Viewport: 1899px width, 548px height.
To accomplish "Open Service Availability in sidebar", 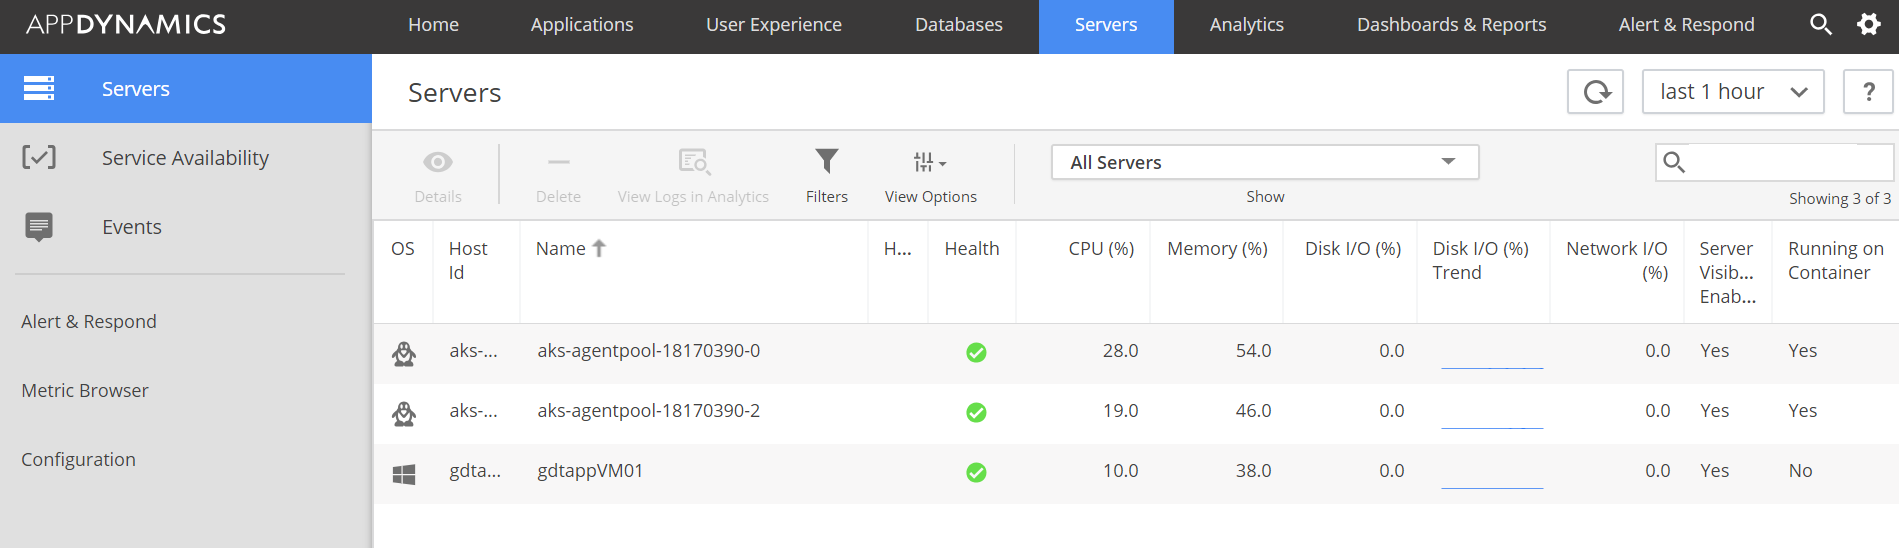I will click(186, 157).
